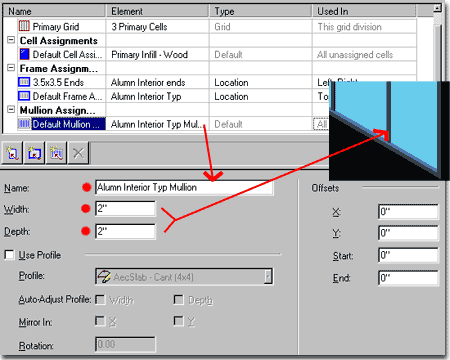The height and width of the screenshot is (360, 450).
Task: Click the X offset input field
Action: pyautogui.click(x=408, y=212)
